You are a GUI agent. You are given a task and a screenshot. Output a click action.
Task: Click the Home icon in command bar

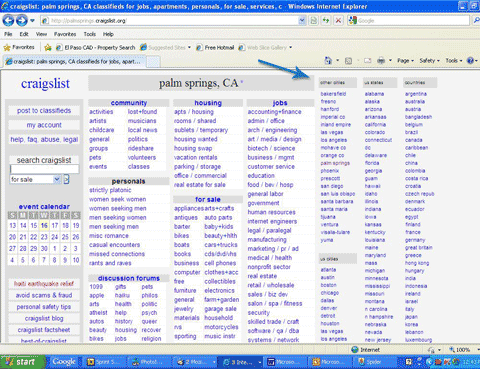click(x=328, y=61)
